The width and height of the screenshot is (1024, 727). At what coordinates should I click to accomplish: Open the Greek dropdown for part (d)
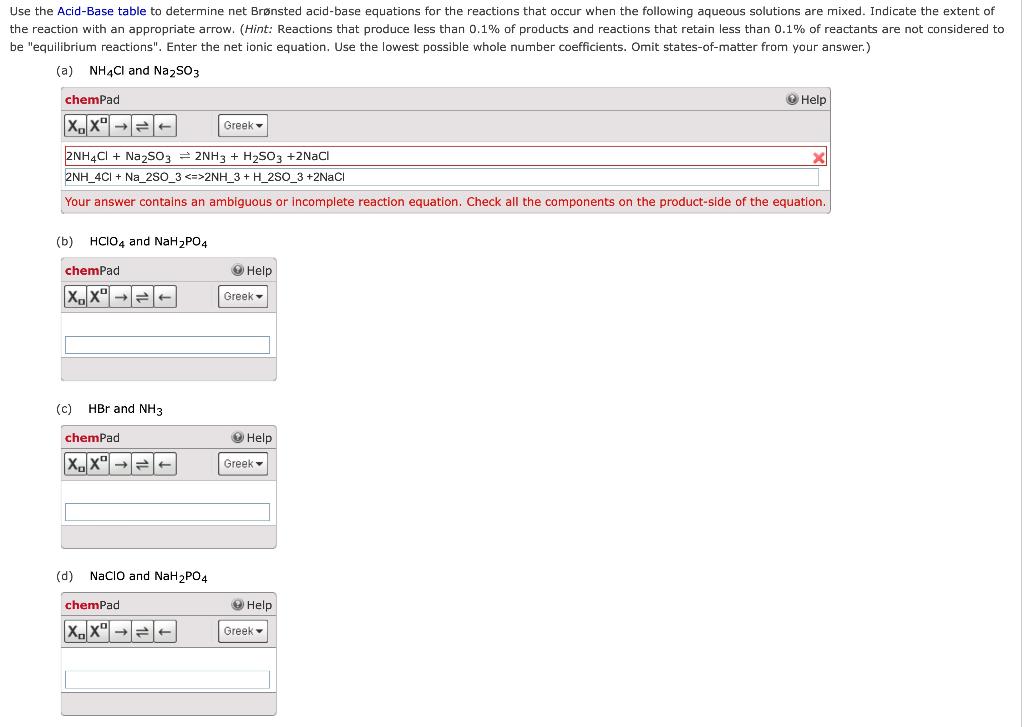tap(242, 631)
